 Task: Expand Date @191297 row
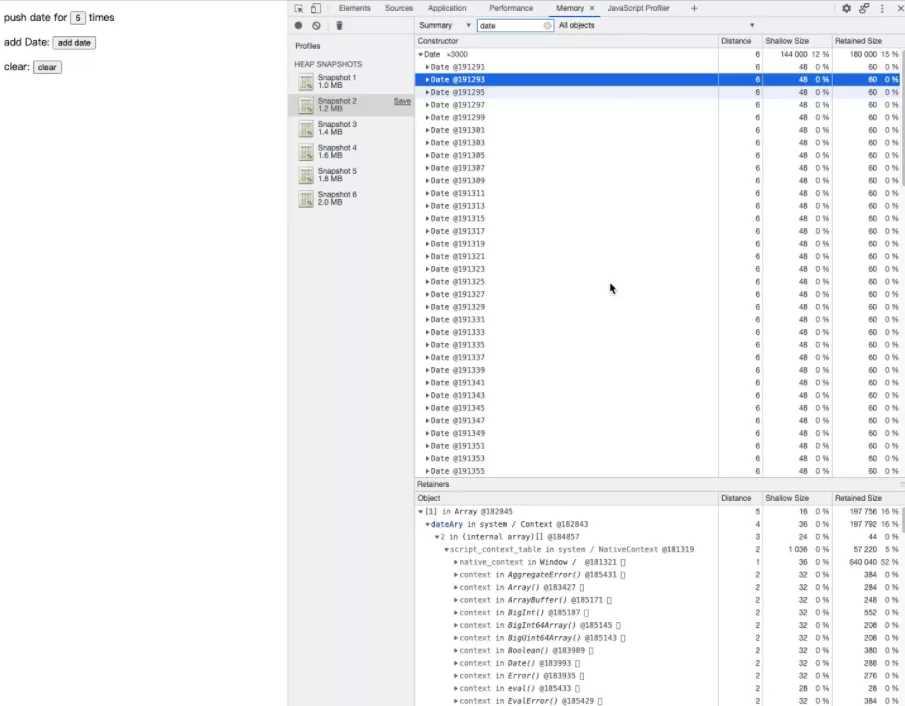tap(427, 105)
